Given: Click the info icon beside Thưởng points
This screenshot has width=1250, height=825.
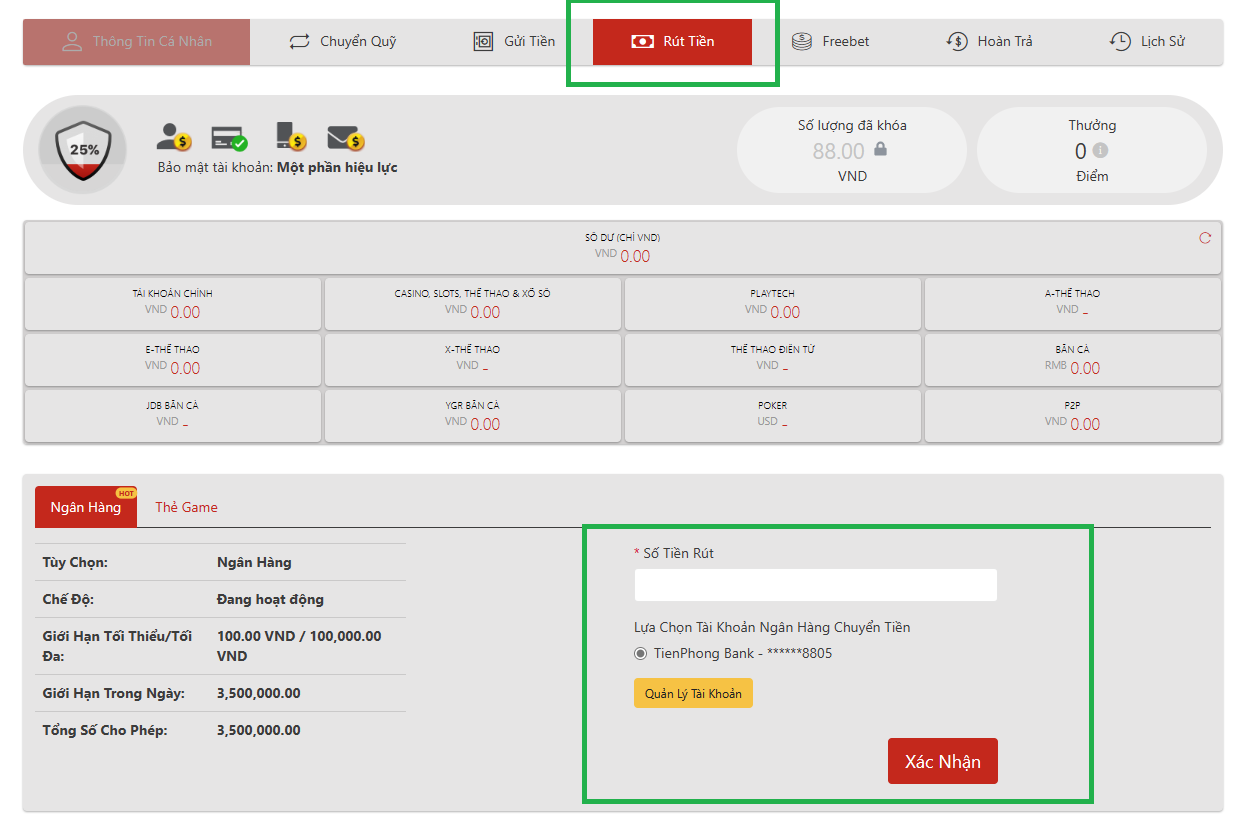Looking at the screenshot, I should coord(1100,151).
